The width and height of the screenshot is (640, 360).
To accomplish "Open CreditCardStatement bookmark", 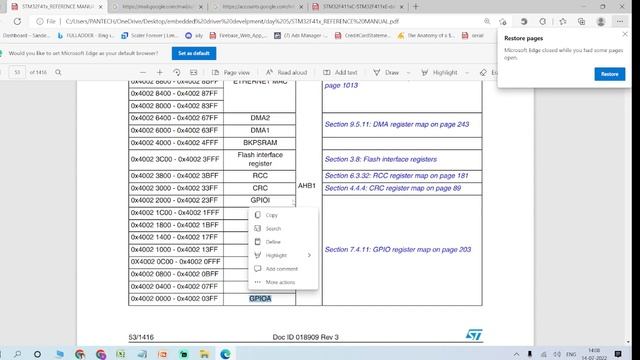I will click(362, 36).
